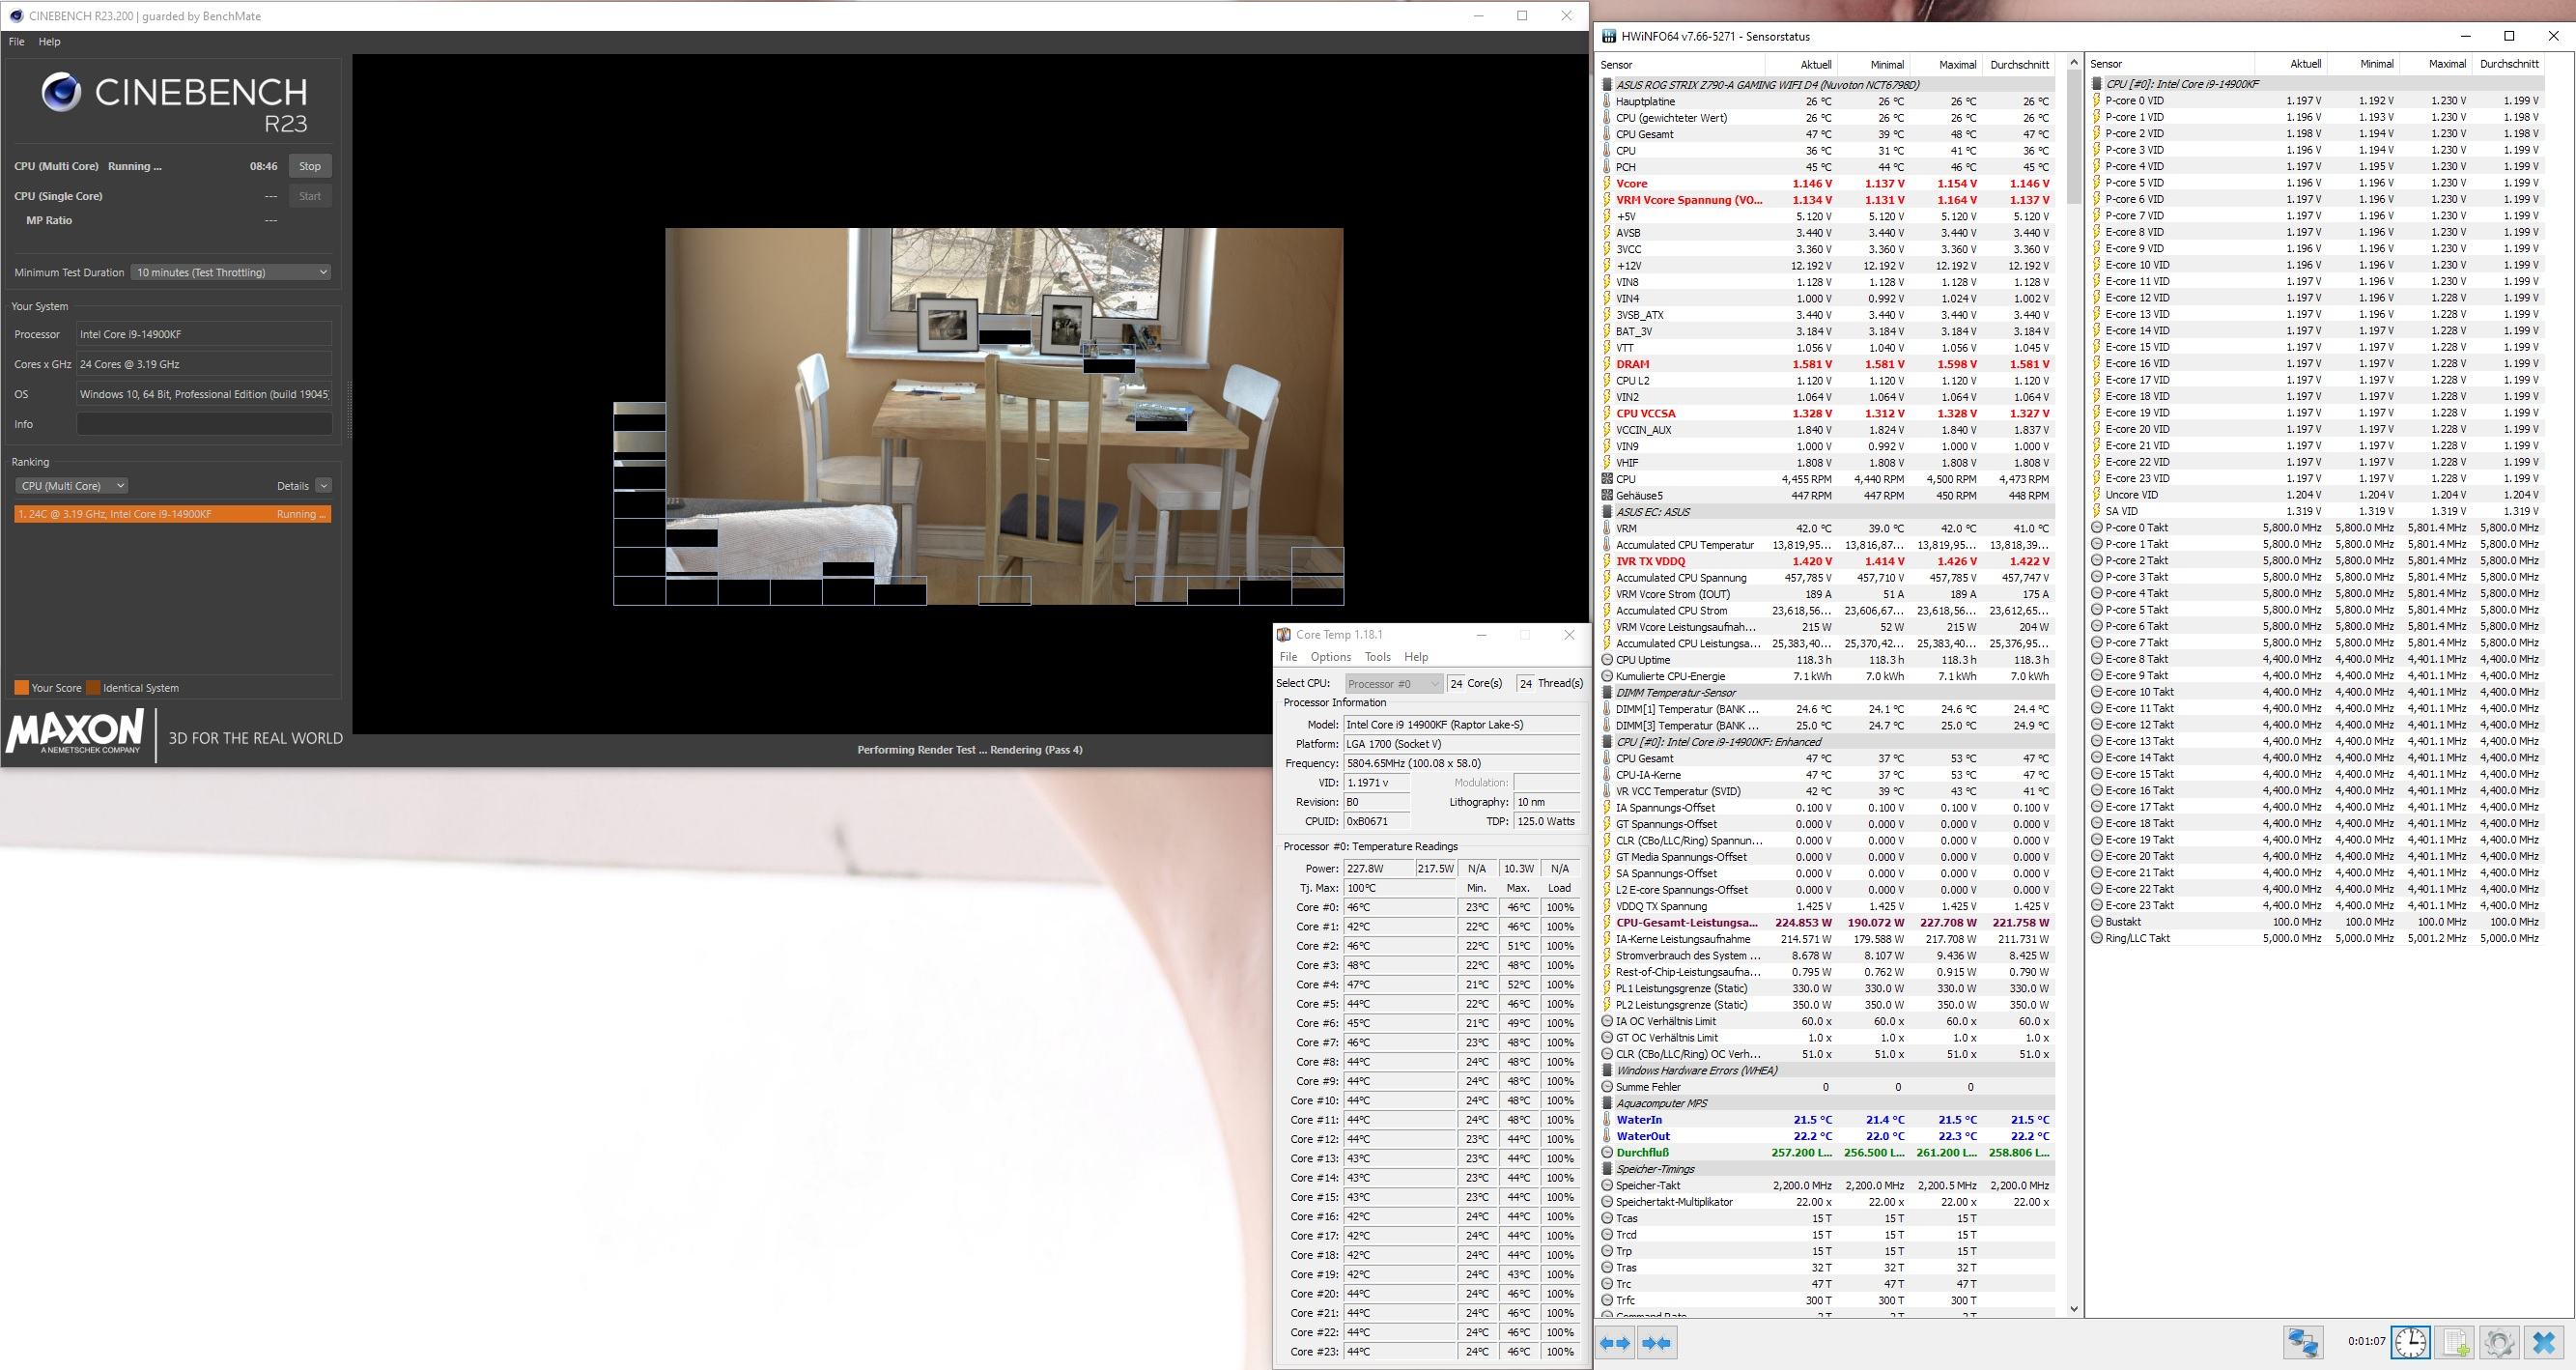Stop the running multi core test
2576x1370 pixels.
coord(310,166)
